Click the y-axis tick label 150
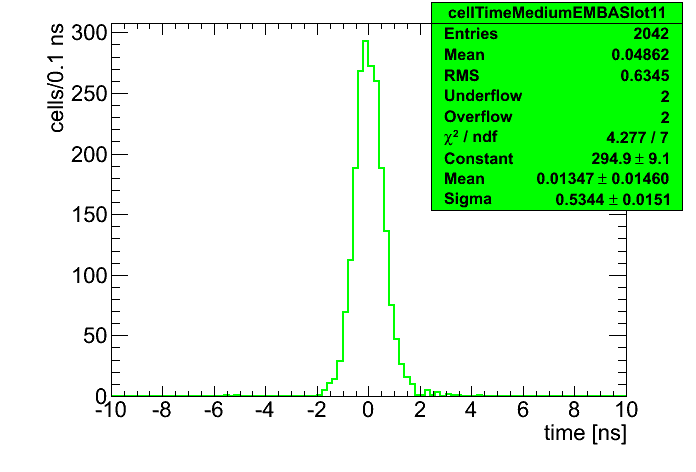The height and width of the screenshot is (472, 696). [86, 214]
